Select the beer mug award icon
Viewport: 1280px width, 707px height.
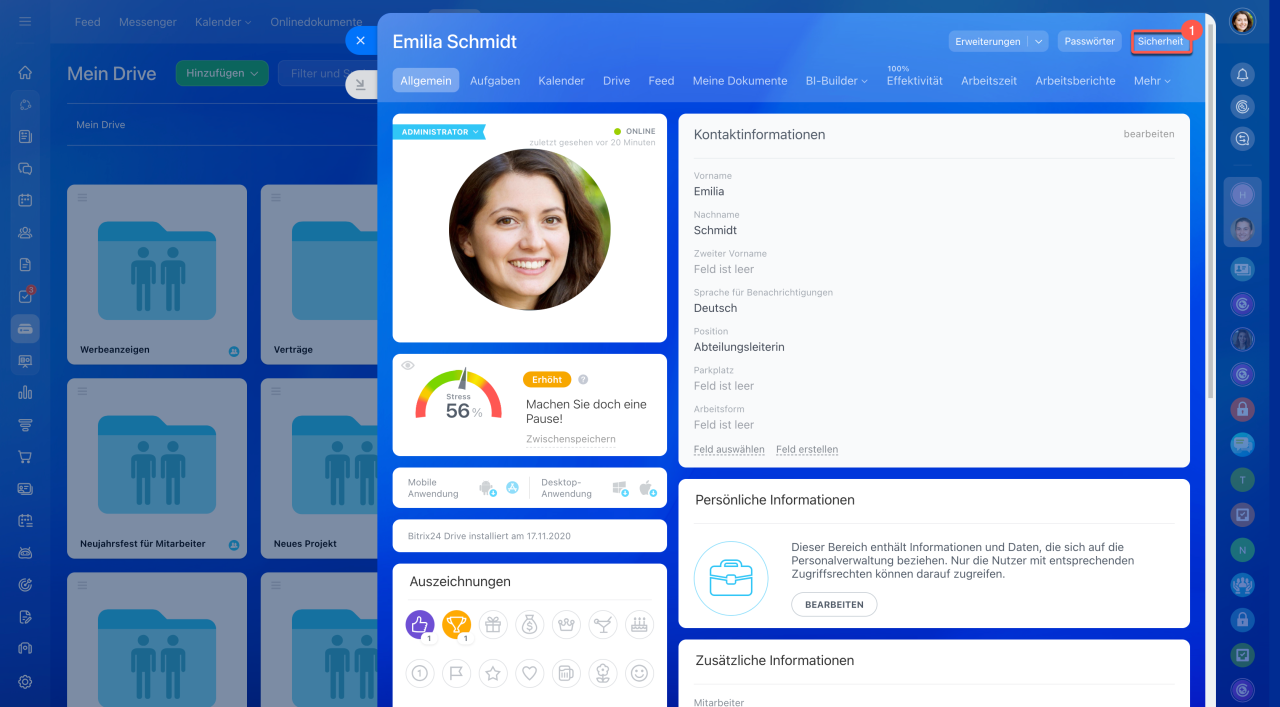pyautogui.click(x=566, y=673)
